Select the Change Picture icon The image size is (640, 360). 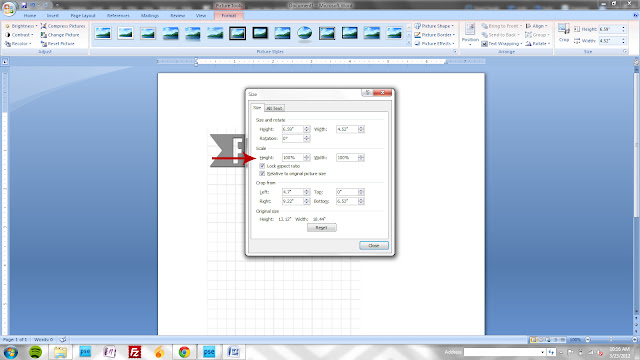click(x=44, y=35)
